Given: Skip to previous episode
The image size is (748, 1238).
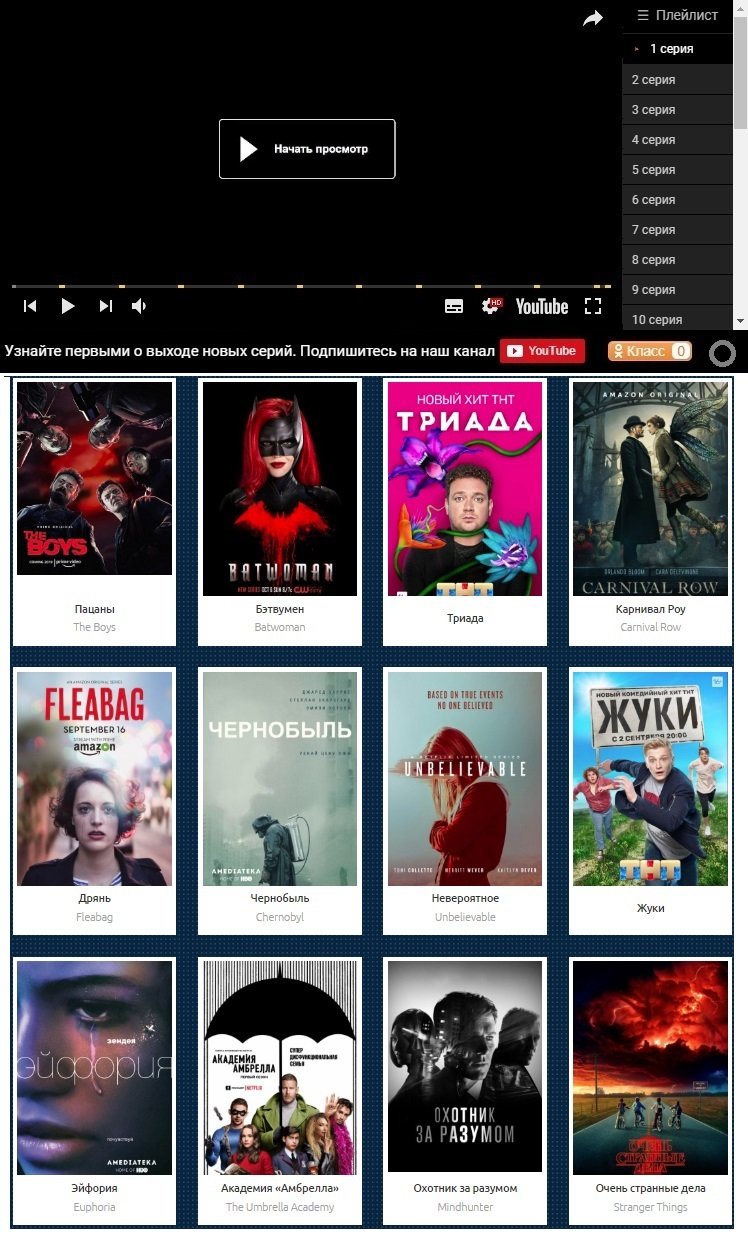Looking at the screenshot, I should [x=30, y=306].
